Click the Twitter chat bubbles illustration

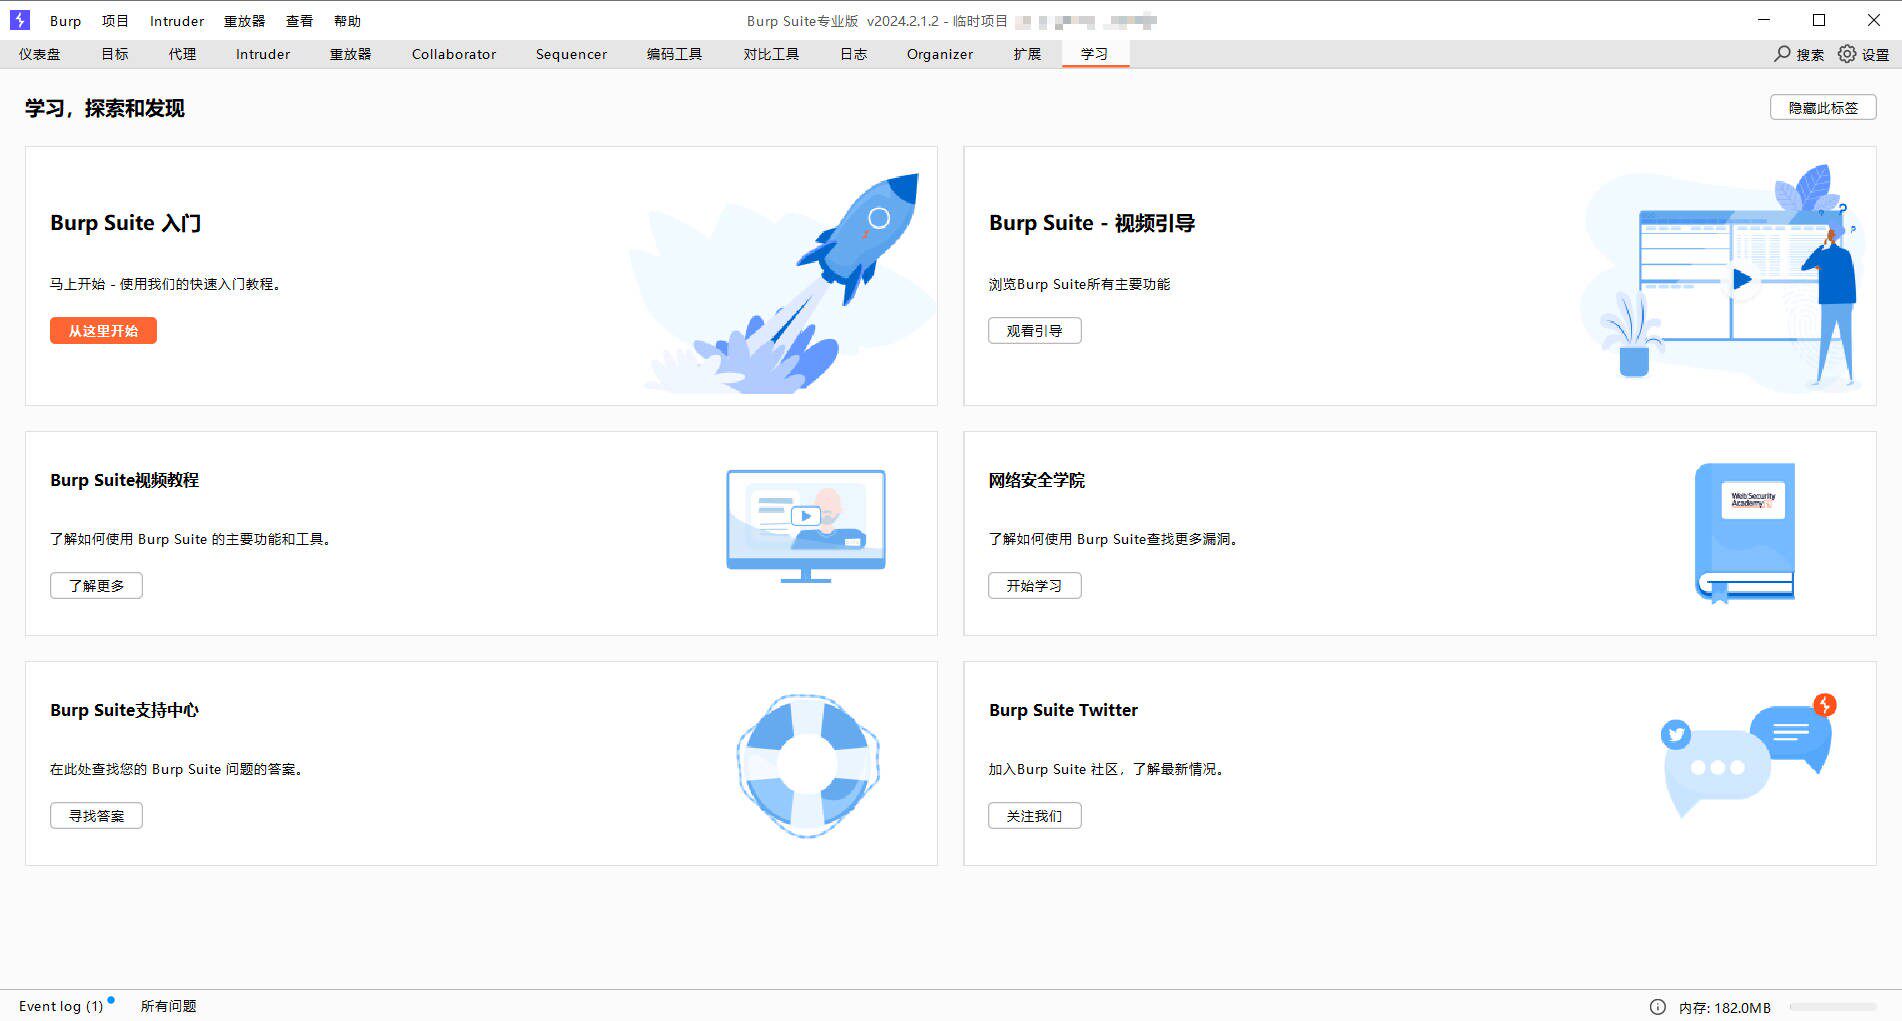tap(1748, 755)
